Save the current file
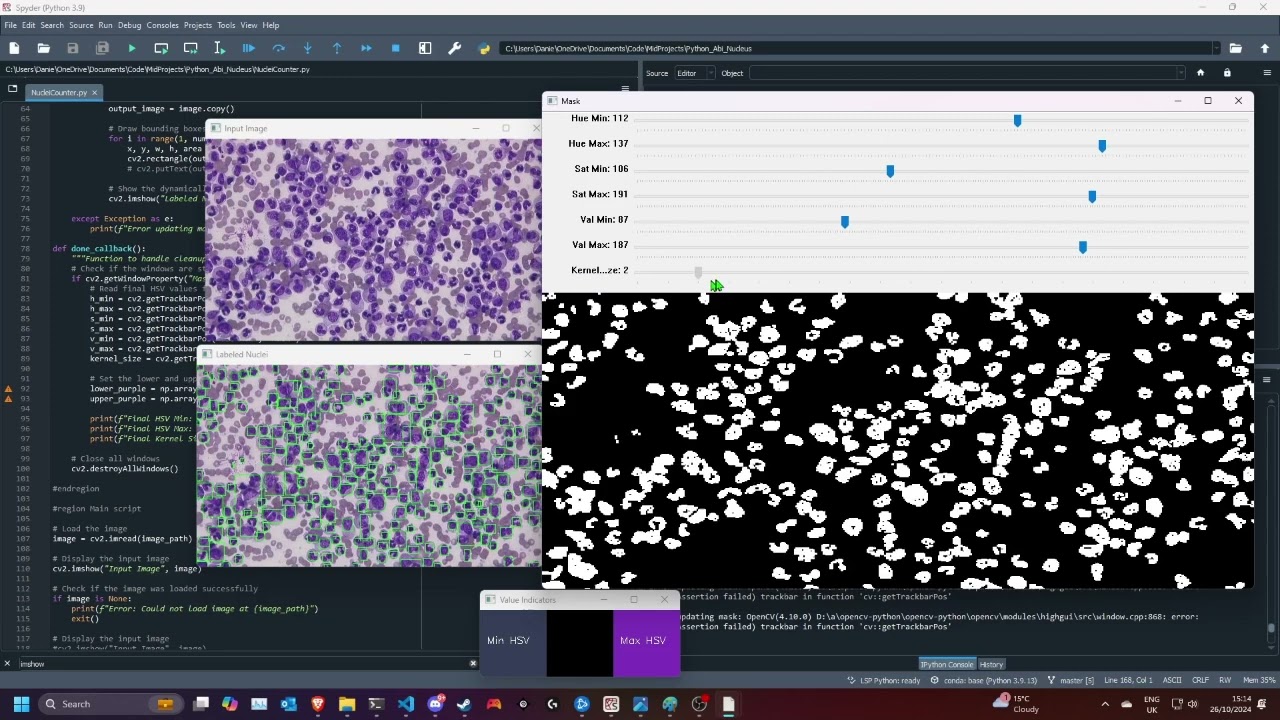The height and width of the screenshot is (720, 1280). pyautogui.click(x=73, y=48)
